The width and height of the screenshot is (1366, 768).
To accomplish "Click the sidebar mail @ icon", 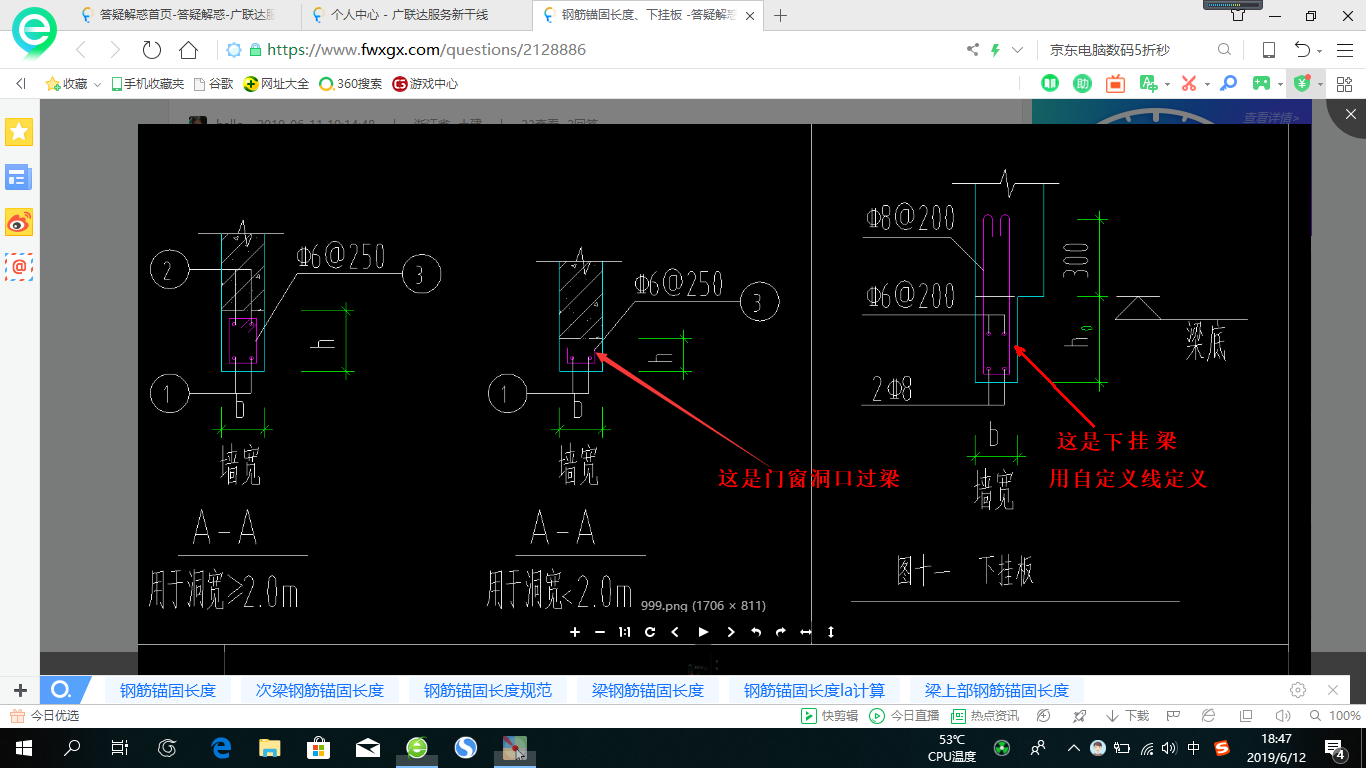I will [x=19, y=267].
